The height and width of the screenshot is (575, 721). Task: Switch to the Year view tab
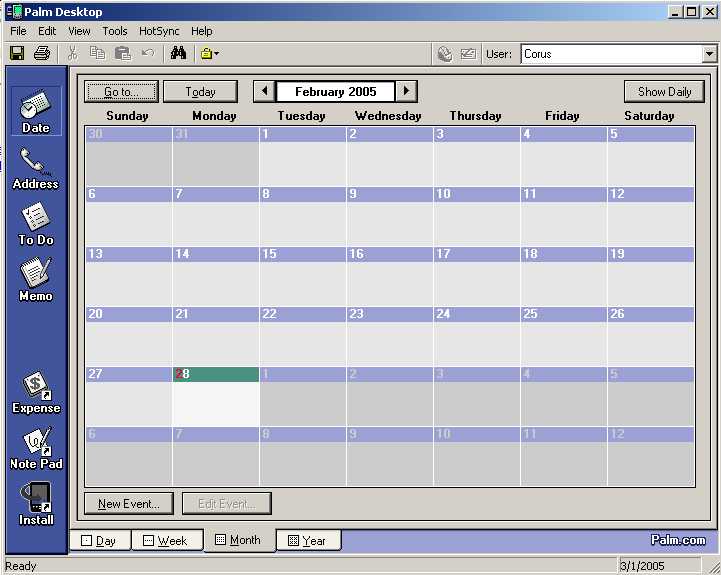(309, 540)
